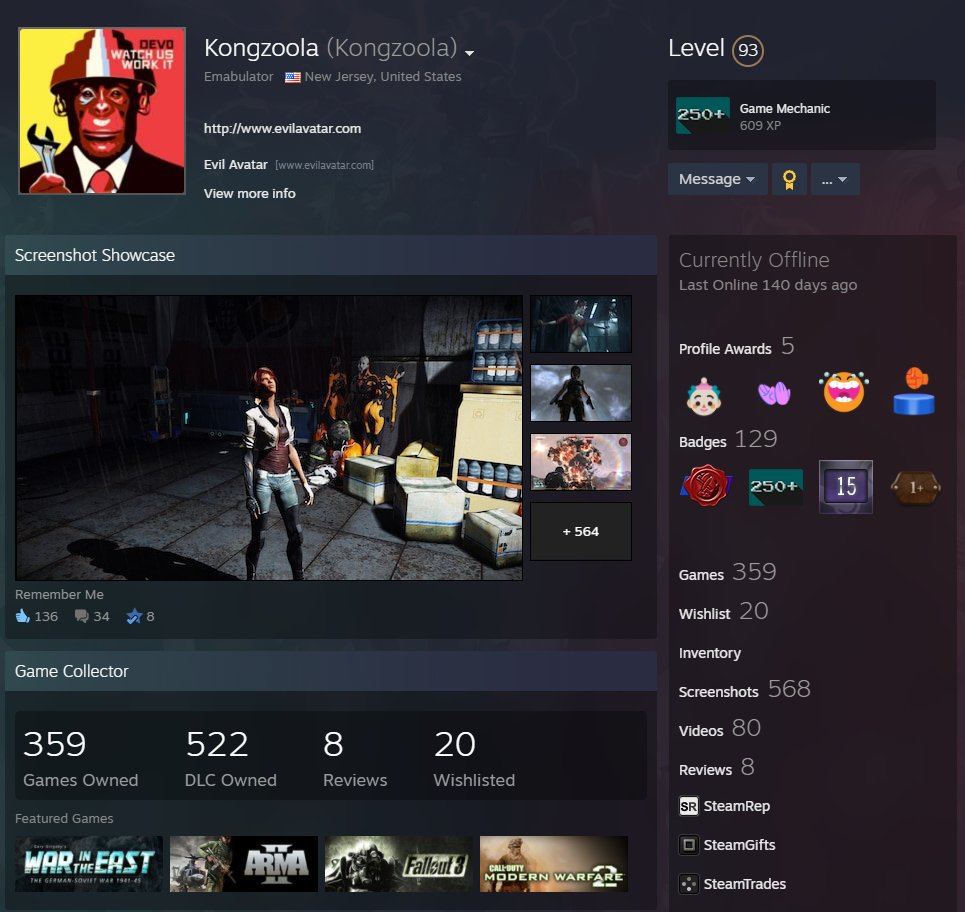Open the level 93 badge circle
The height and width of the screenshot is (912, 965).
pos(747,50)
